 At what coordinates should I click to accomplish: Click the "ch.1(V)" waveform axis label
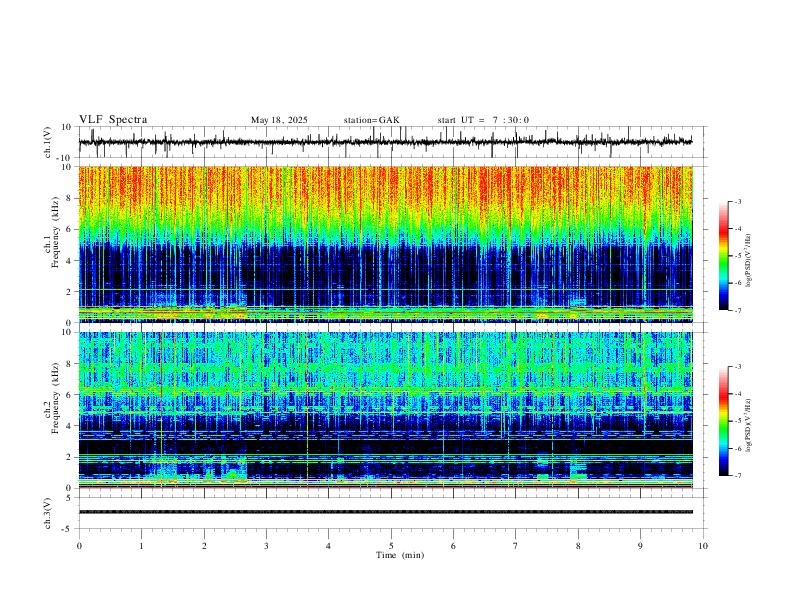(48, 142)
